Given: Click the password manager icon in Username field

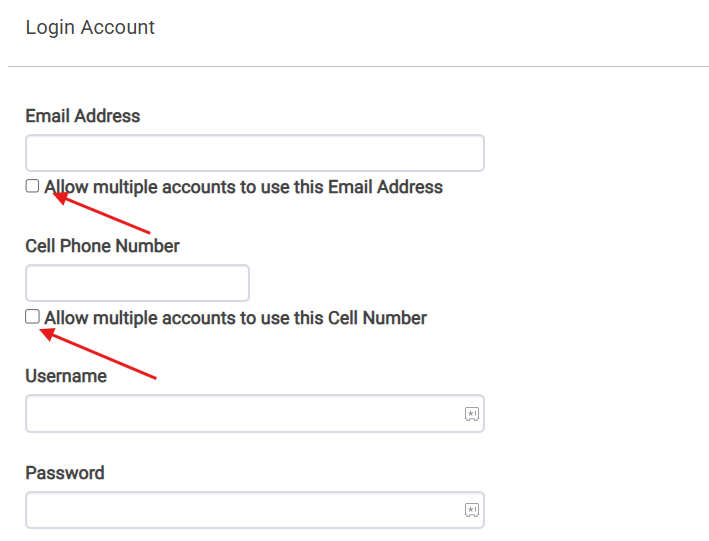Looking at the screenshot, I should (472, 414).
